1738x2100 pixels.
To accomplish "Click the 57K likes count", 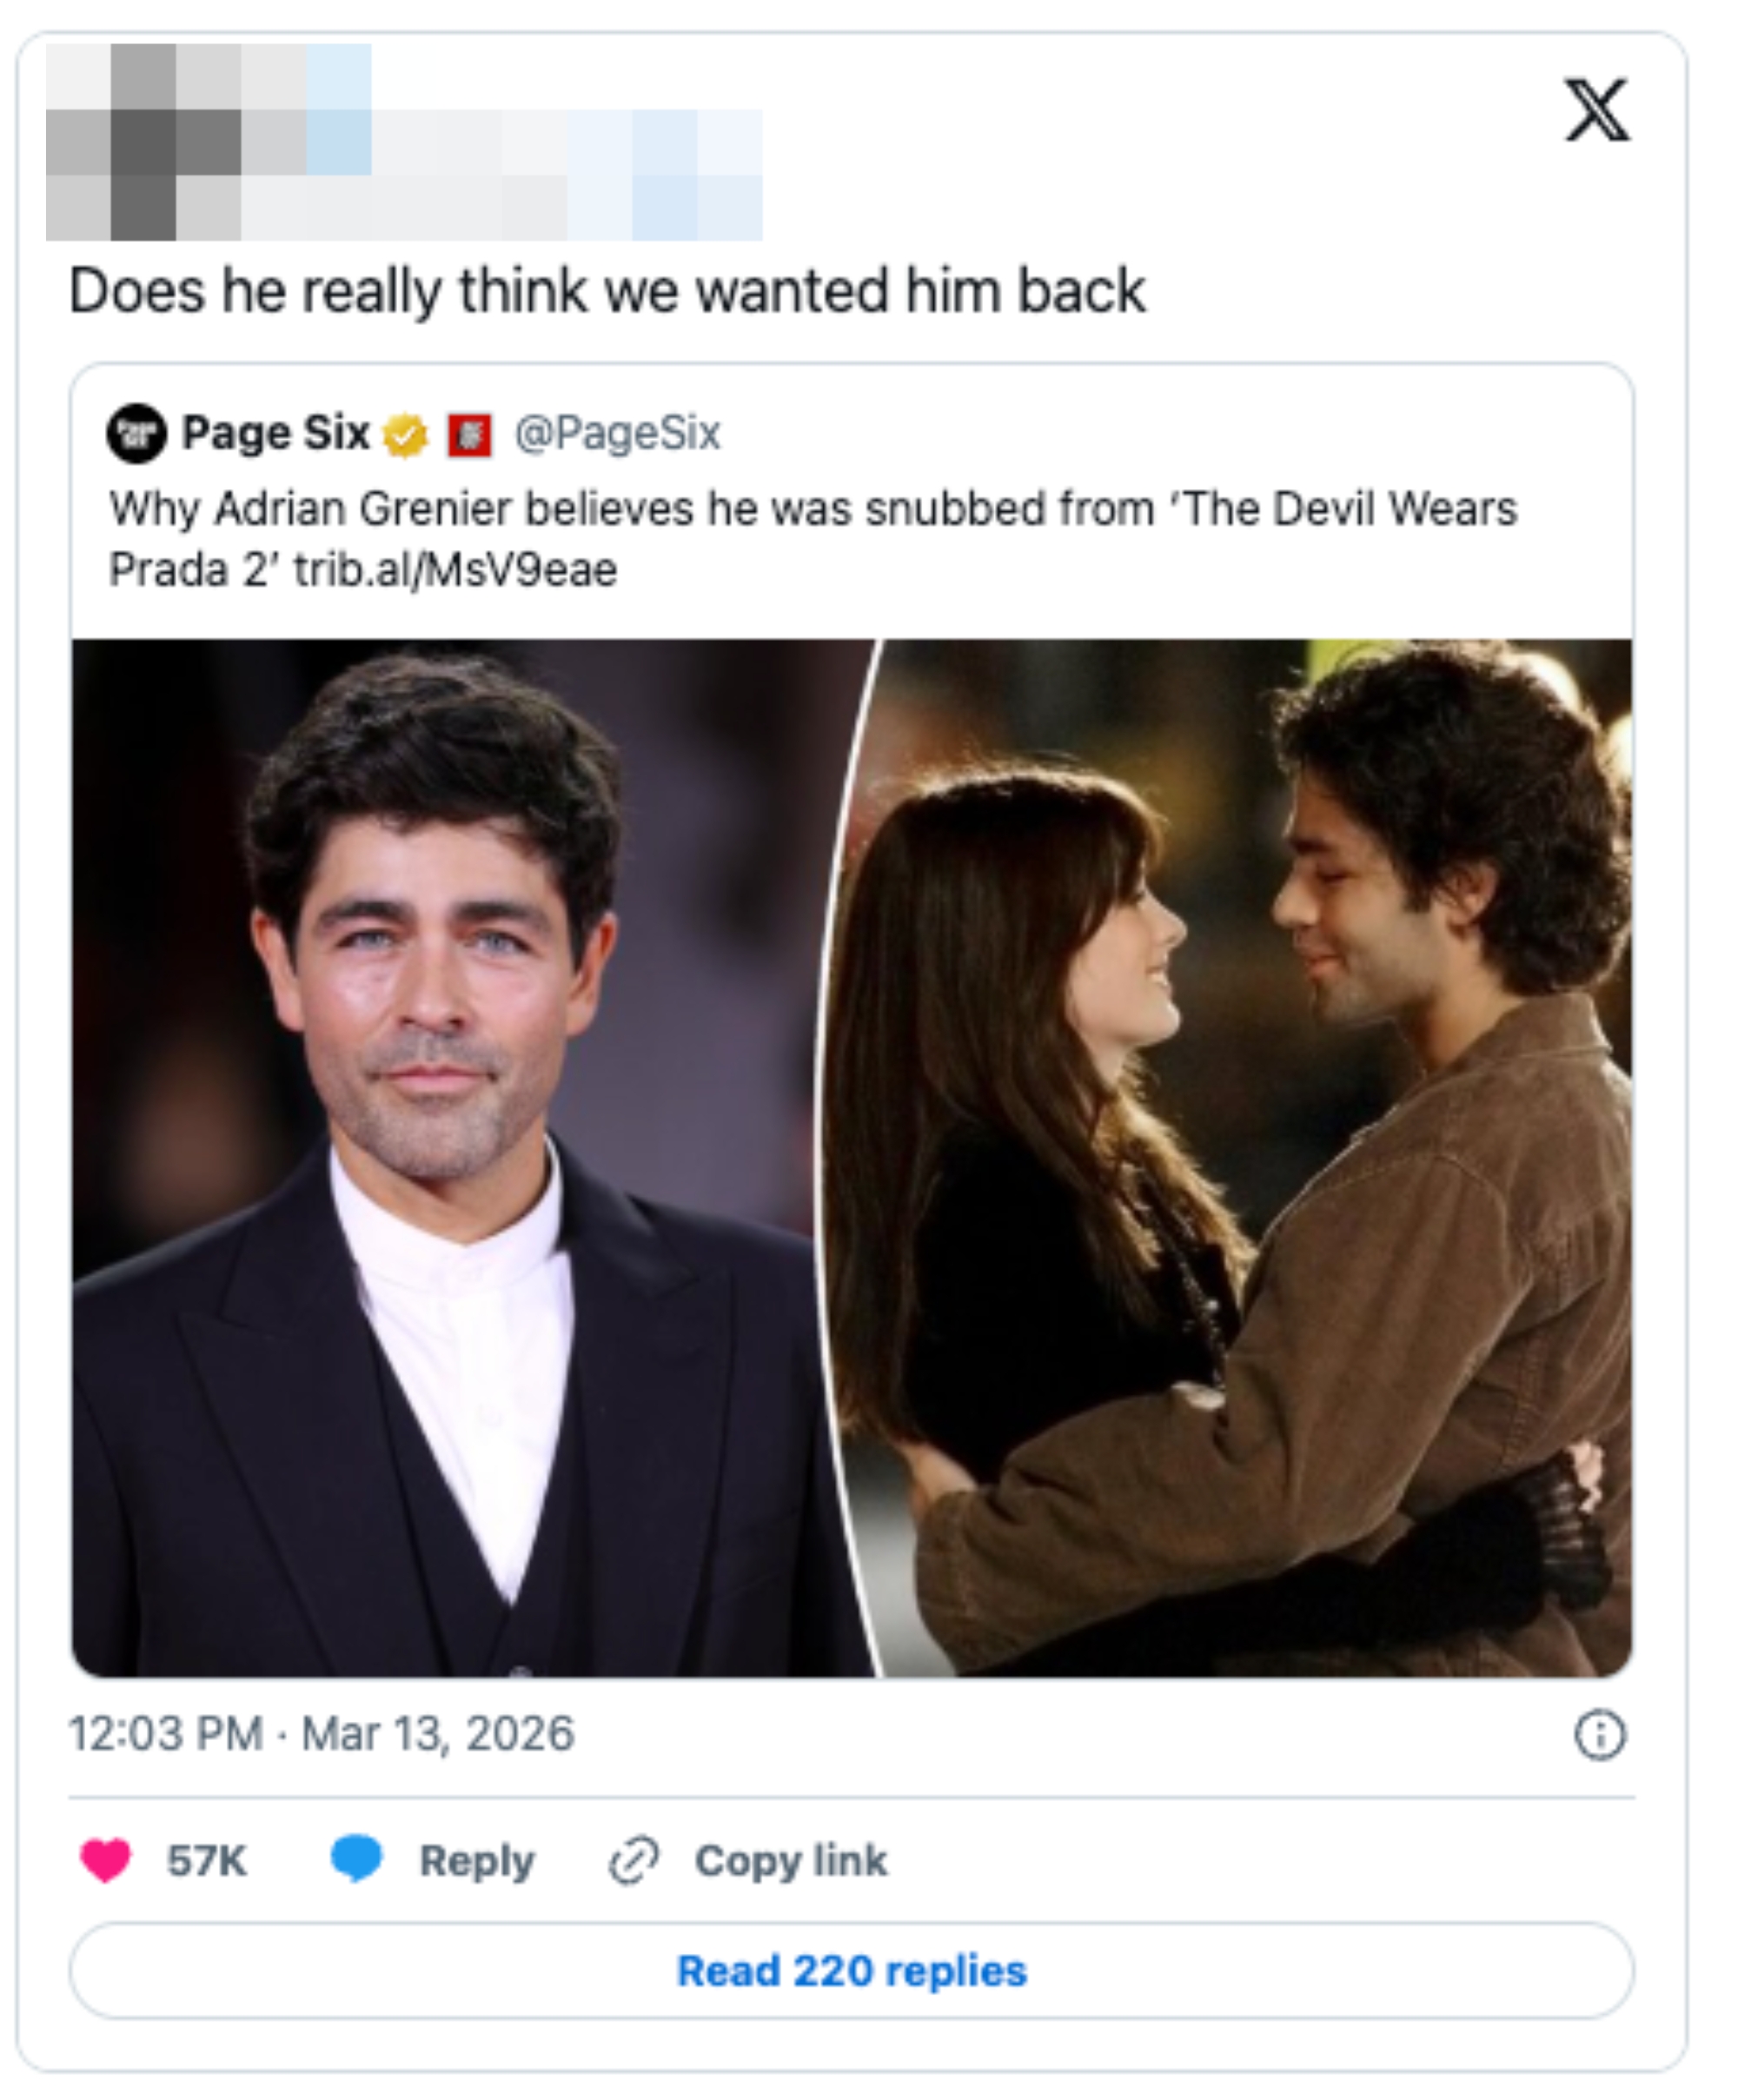I will pos(207,1861).
